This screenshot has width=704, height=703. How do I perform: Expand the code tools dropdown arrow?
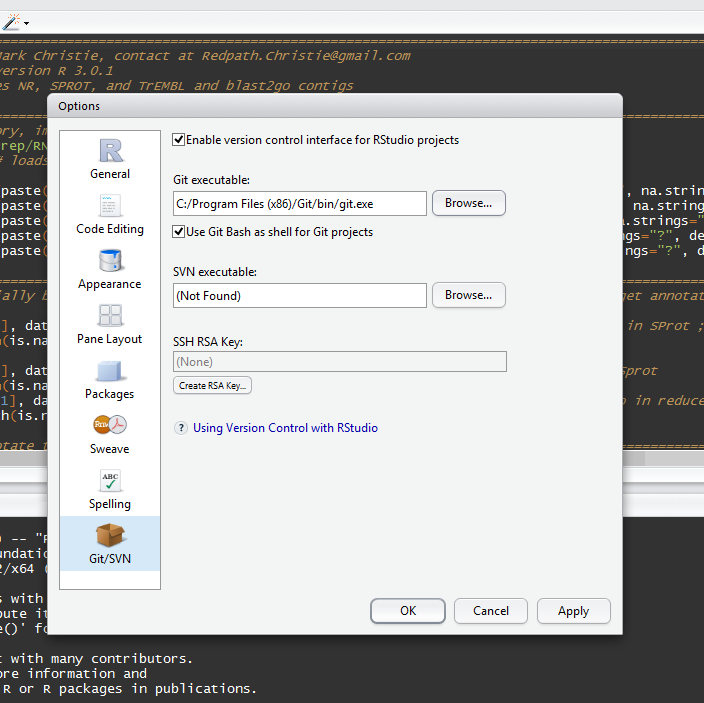point(26,23)
